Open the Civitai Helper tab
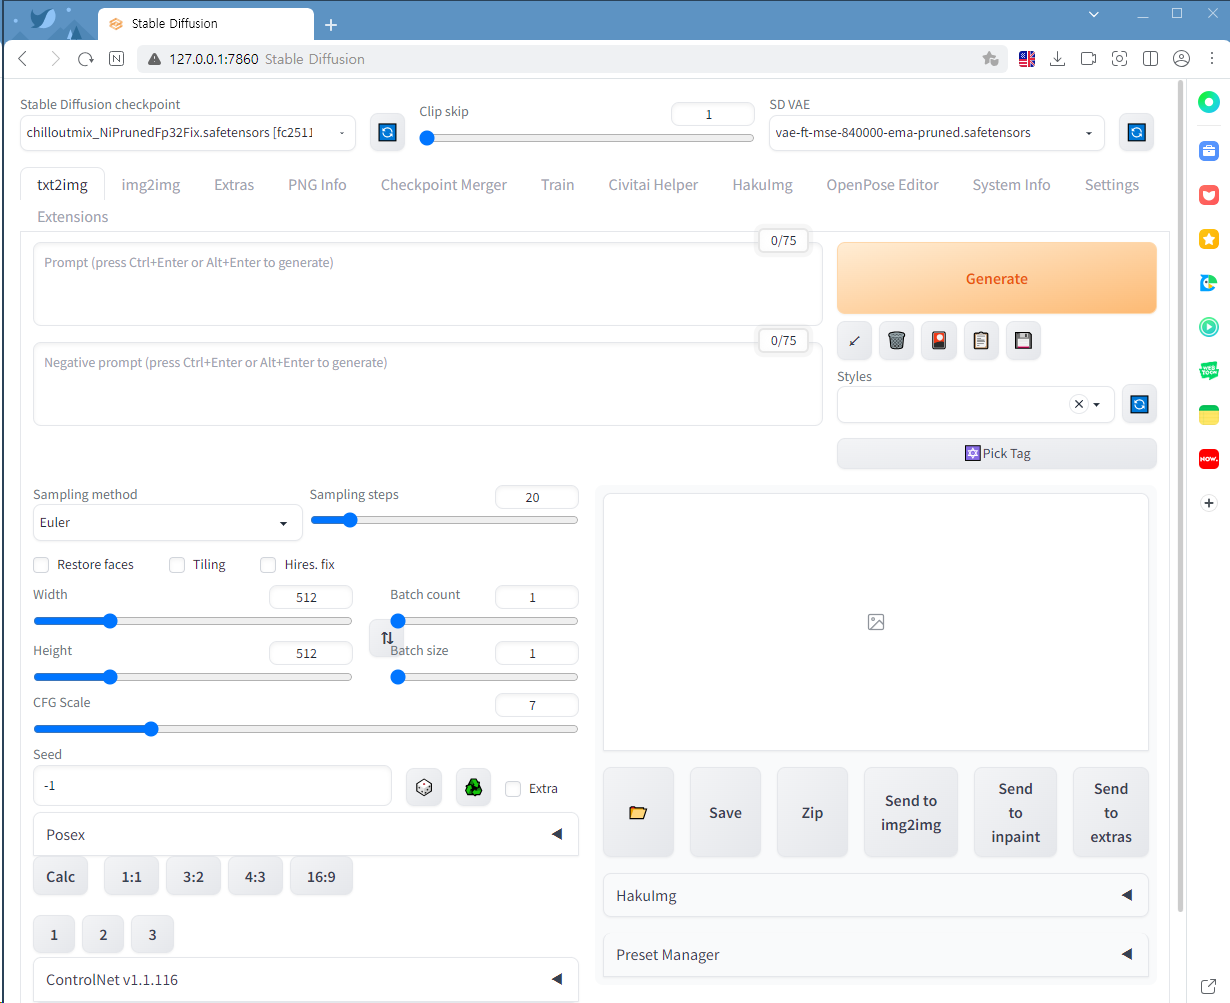The image size is (1230, 1003). pyautogui.click(x=653, y=185)
